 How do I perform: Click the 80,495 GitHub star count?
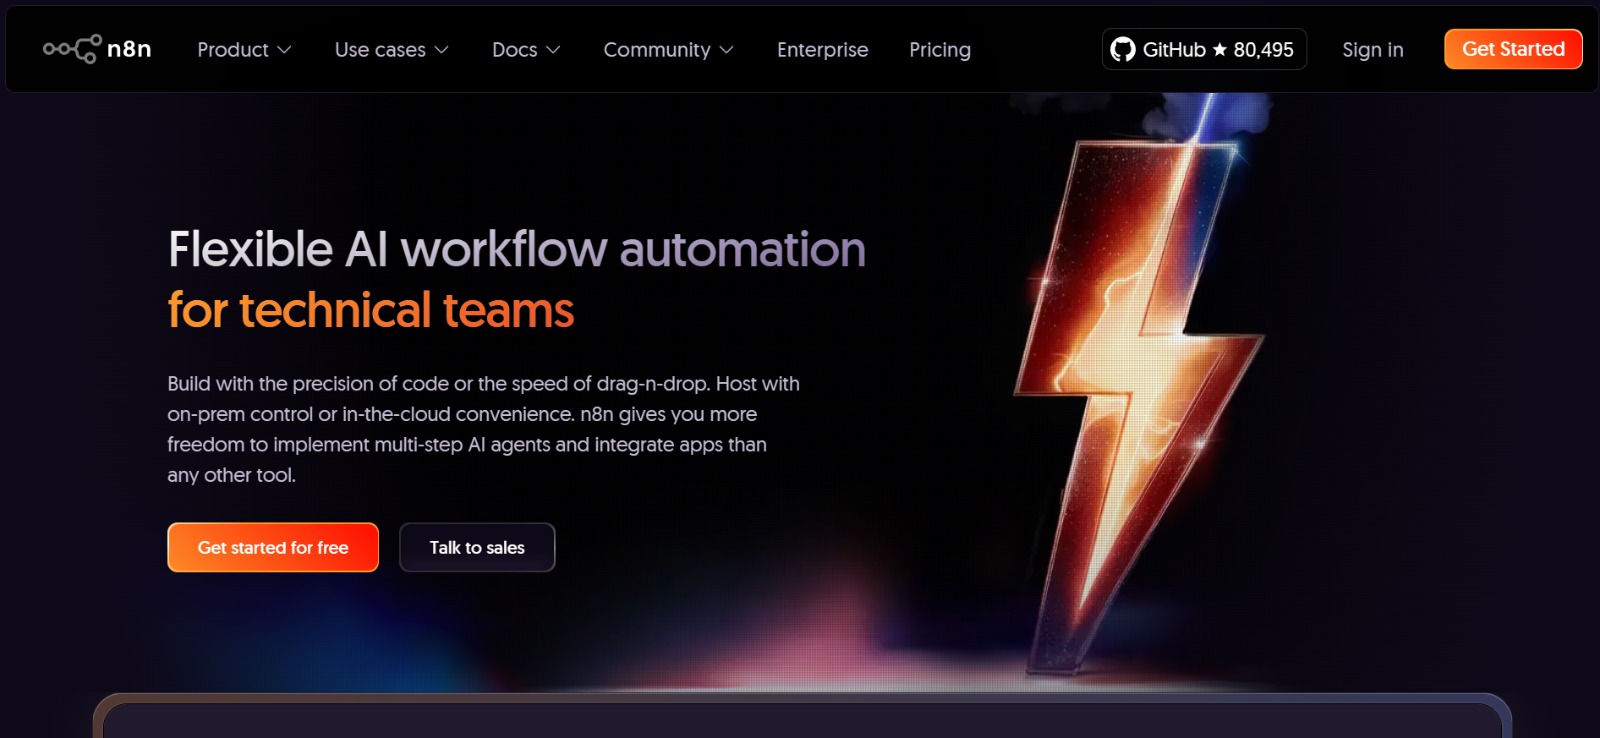point(1263,50)
